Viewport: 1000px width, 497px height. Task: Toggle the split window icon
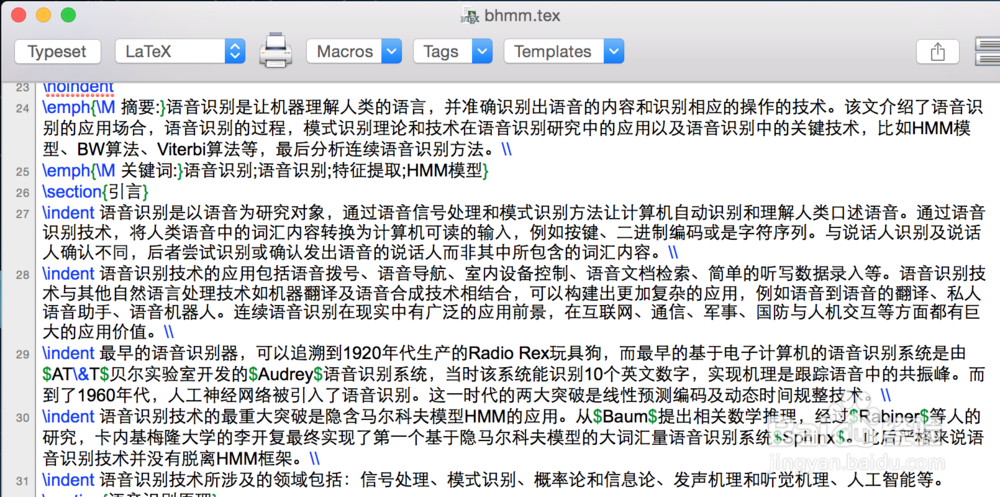[987, 52]
